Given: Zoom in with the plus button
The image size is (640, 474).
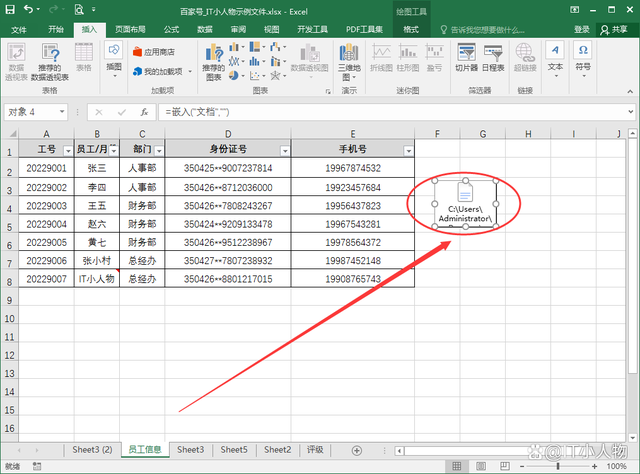Looking at the screenshot, I should (594, 466).
